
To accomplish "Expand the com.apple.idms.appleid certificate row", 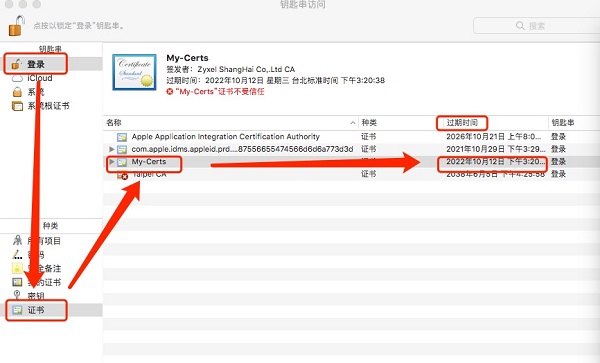I will [112, 149].
